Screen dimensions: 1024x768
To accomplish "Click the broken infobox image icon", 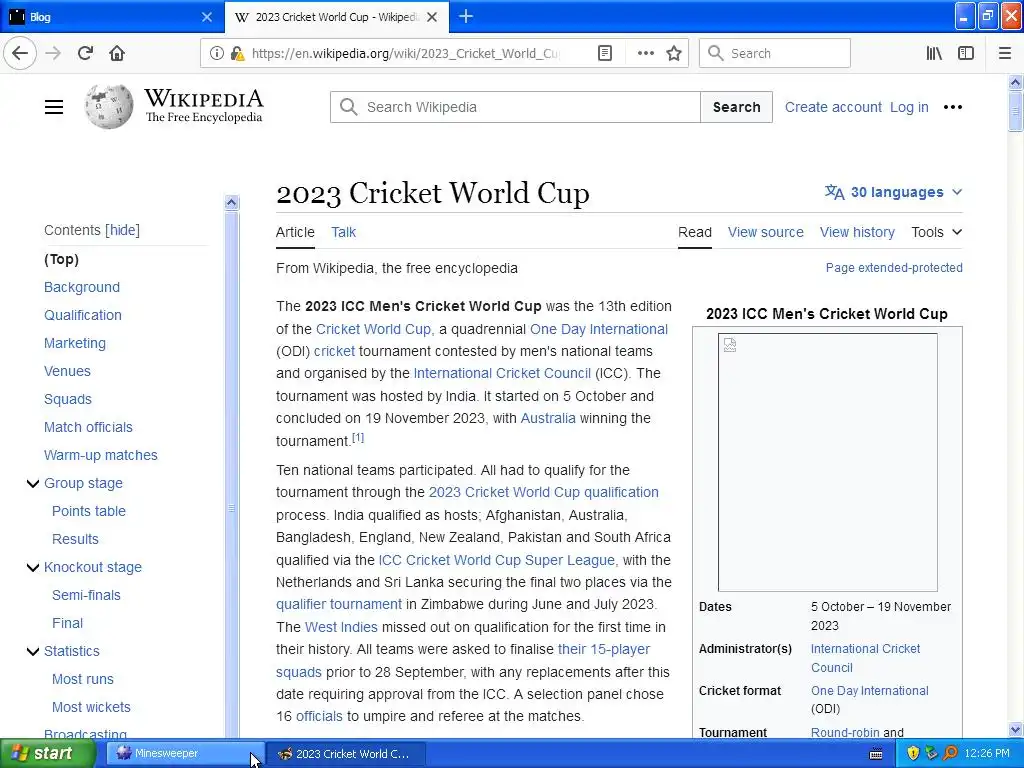I will tap(730, 345).
